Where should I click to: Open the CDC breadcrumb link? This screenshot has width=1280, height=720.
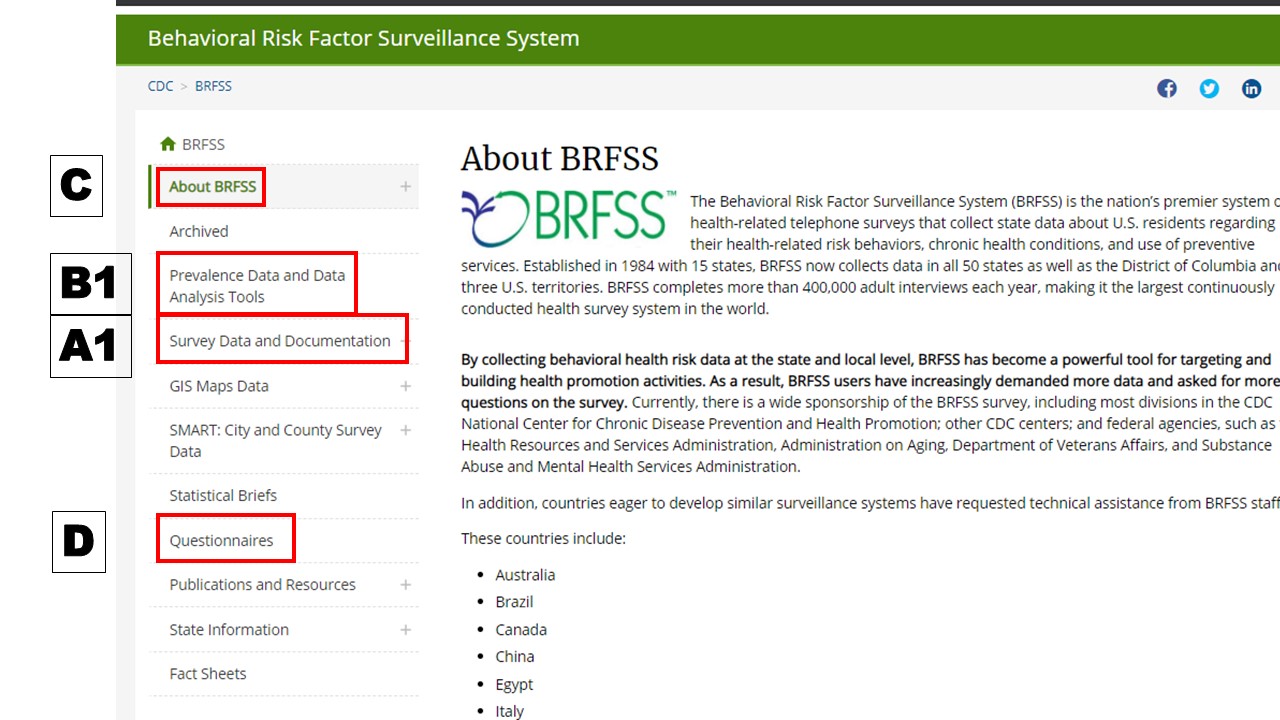pyautogui.click(x=160, y=86)
